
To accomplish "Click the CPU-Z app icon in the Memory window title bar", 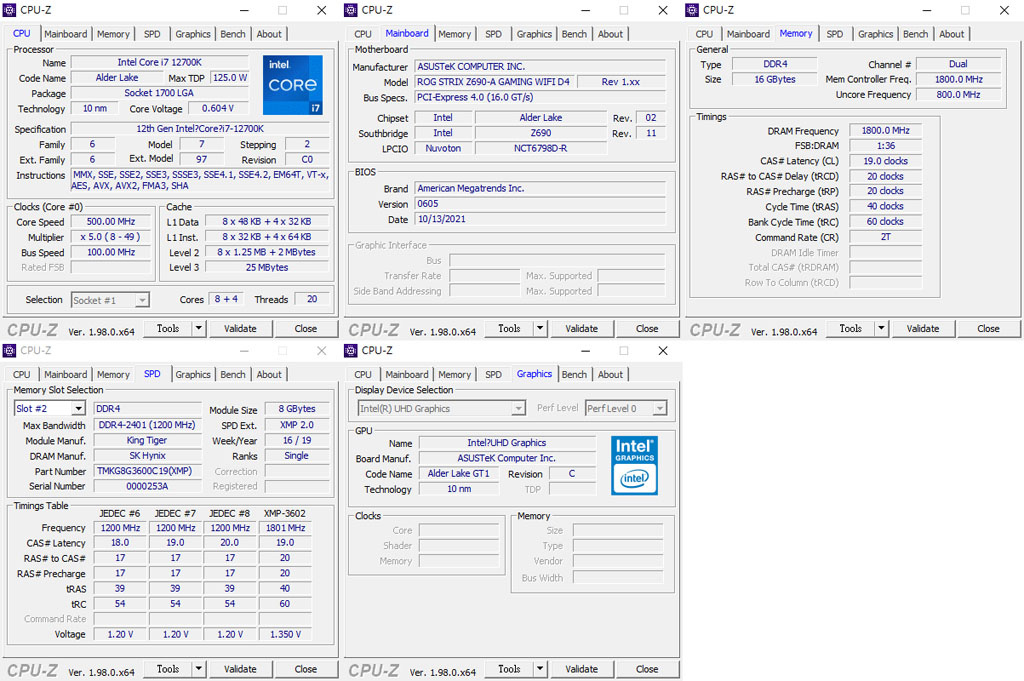I will (x=692, y=10).
